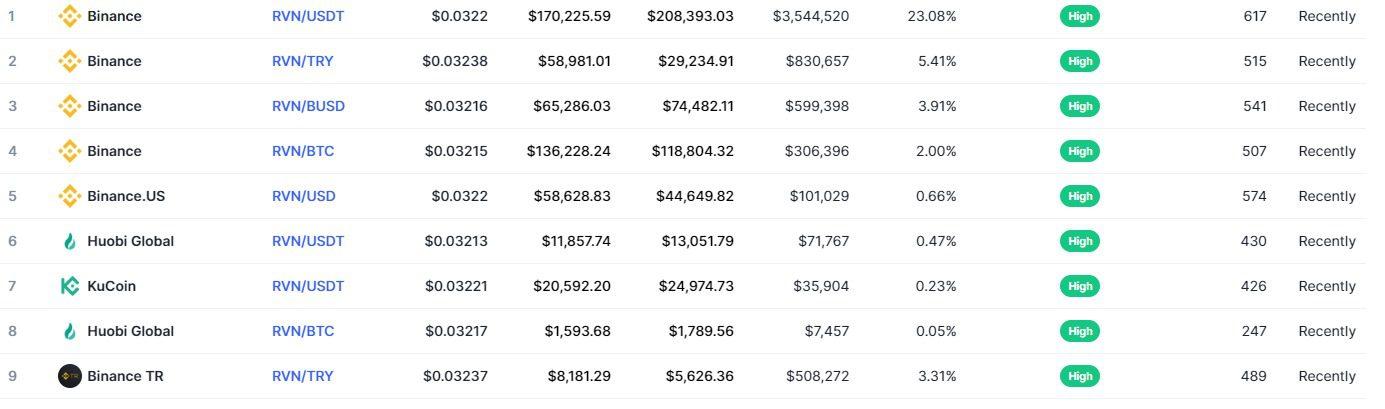Click the Binance.US logo icon

point(69,196)
